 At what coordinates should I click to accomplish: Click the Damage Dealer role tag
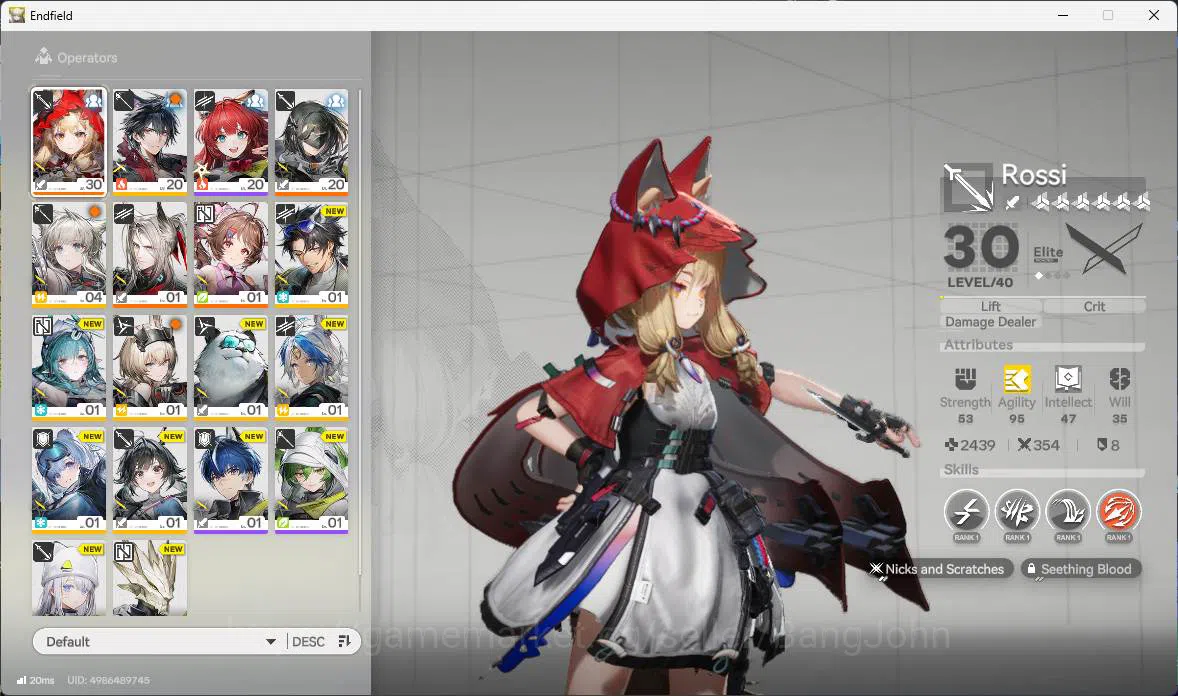[990, 322]
